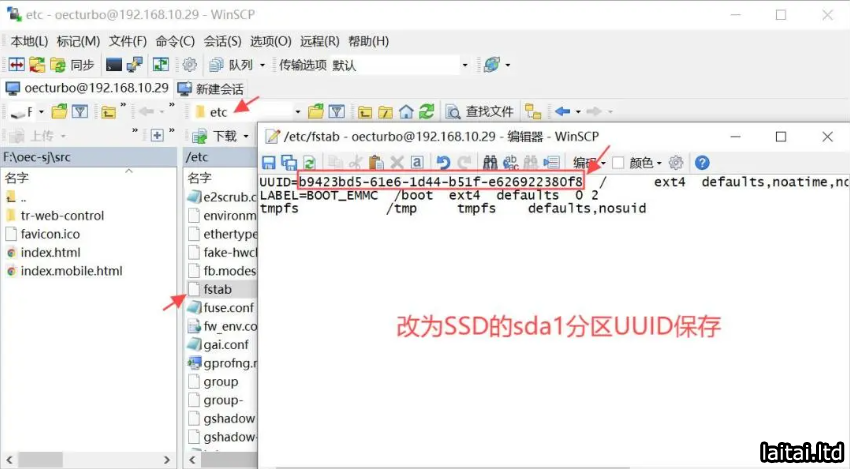Expand the 下载 download dropdown arrow
This screenshot has width=850, height=469.
245,136
